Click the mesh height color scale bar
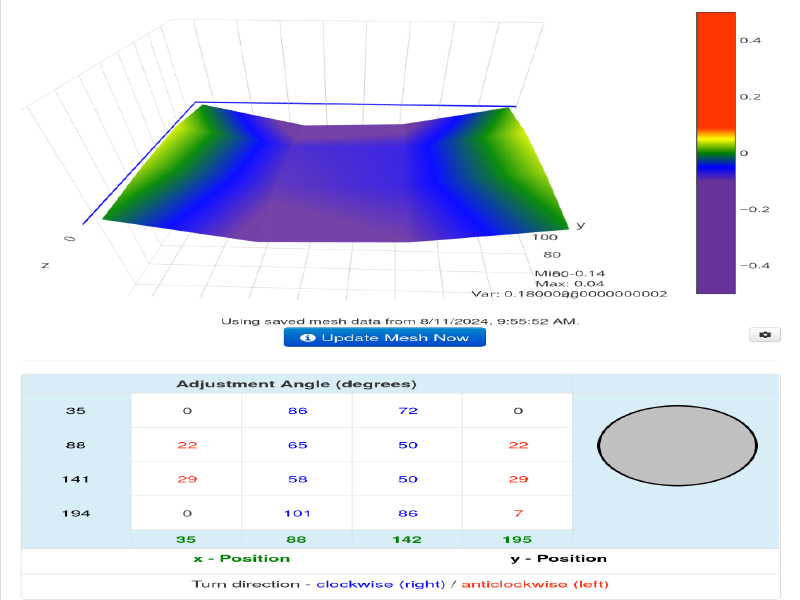Viewport: 800px width, 600px height. [715, 152]
